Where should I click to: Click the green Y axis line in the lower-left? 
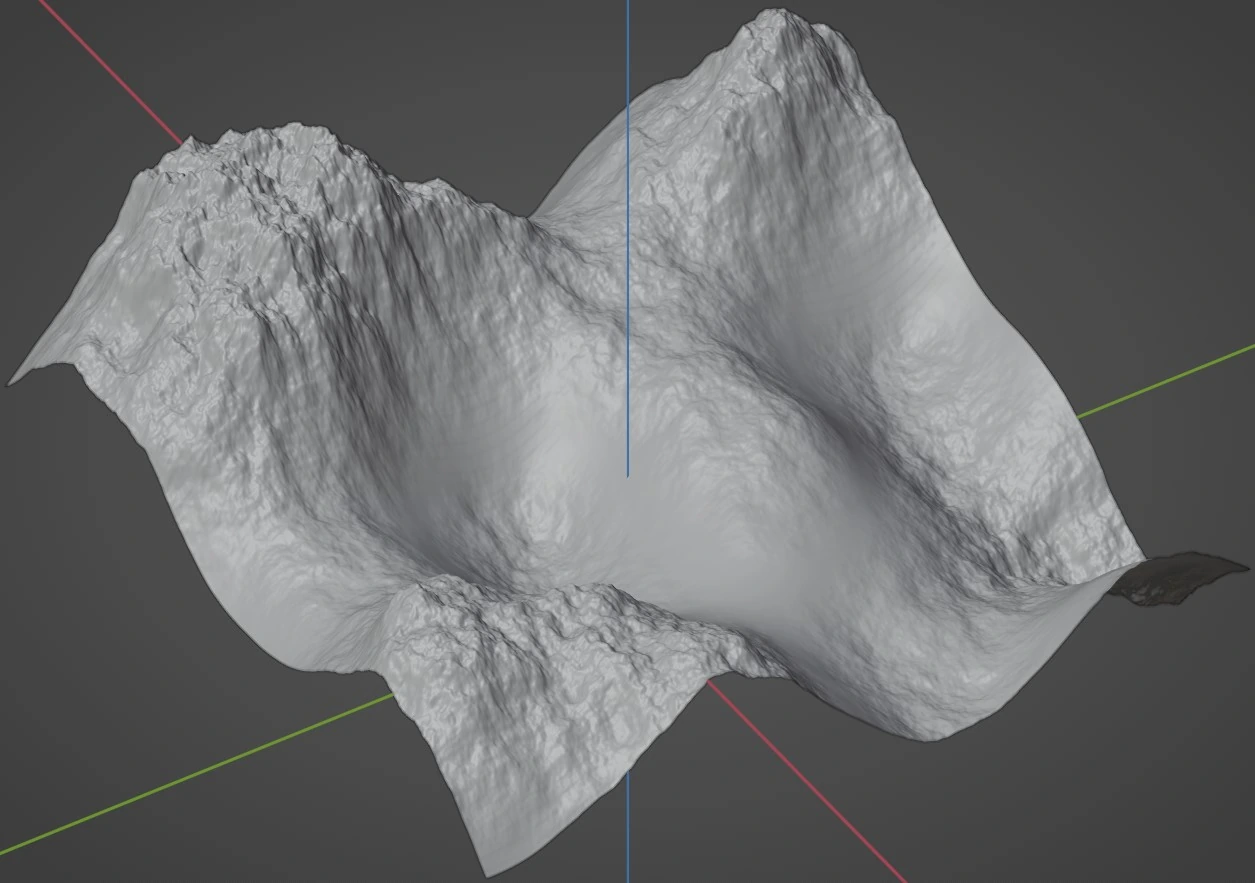coord(200,770)
